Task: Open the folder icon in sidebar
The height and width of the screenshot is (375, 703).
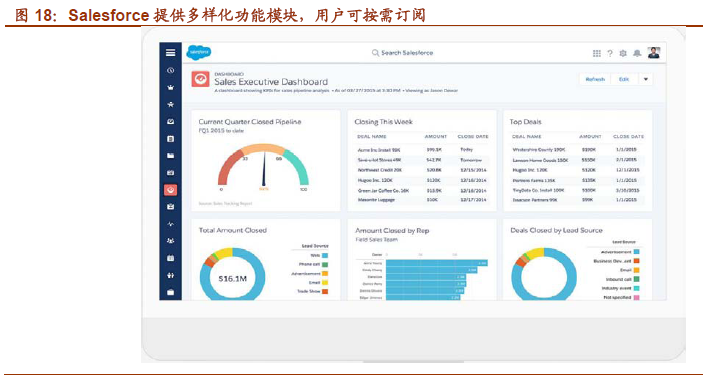Action: point(170,156)
